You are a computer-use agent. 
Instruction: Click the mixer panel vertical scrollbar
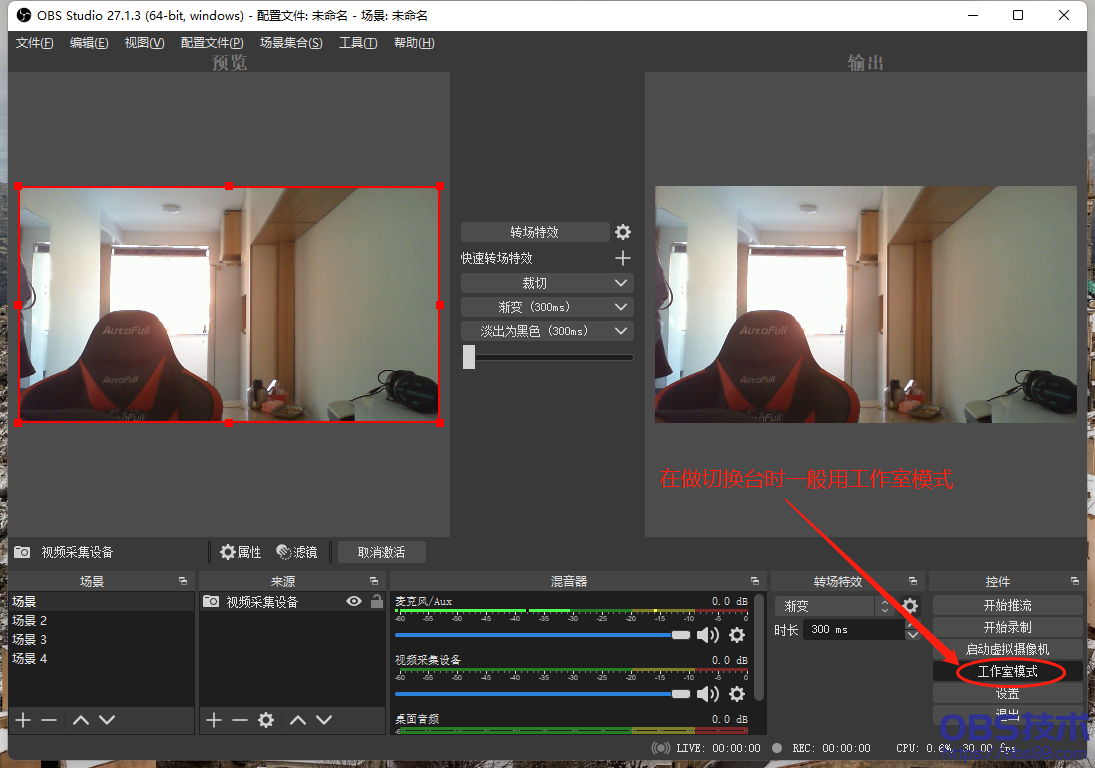759,646
